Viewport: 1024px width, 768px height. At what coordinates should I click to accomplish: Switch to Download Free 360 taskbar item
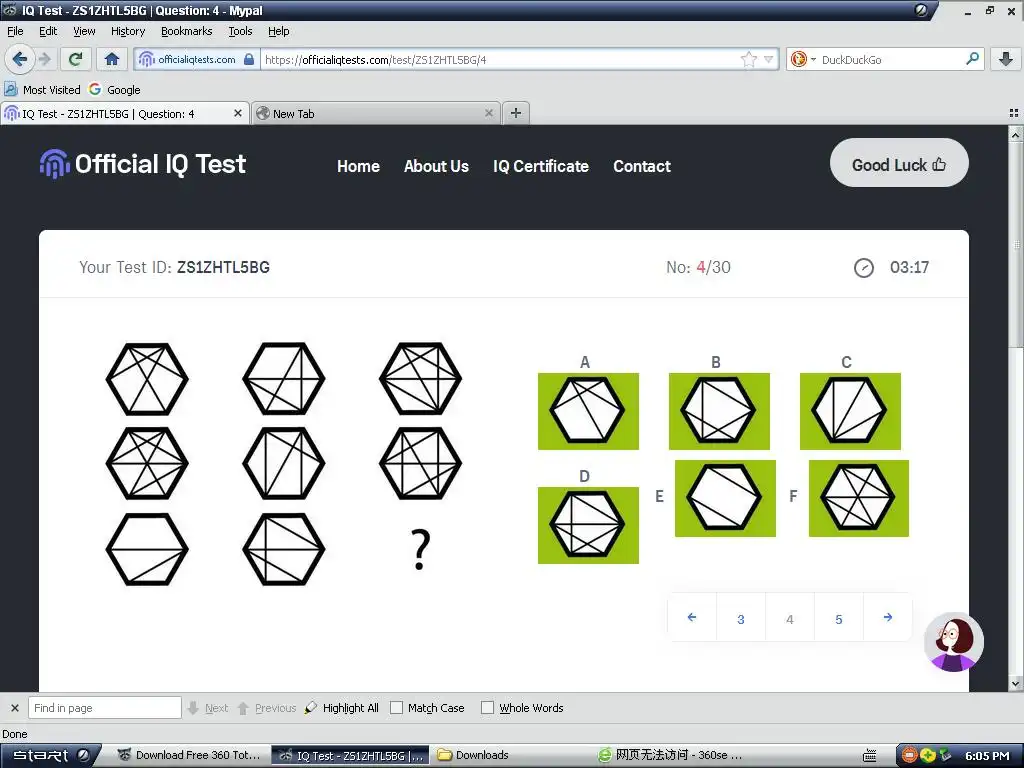[188, 755]
